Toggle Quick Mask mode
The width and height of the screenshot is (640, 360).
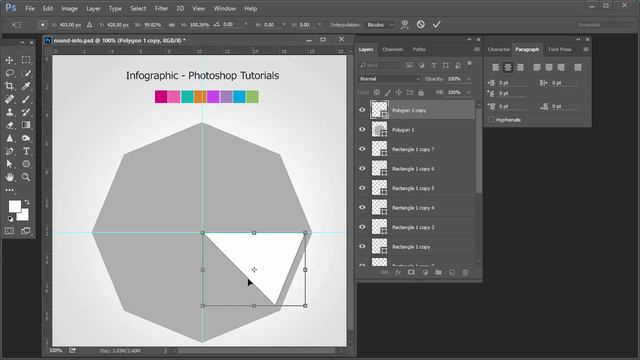point(9,231)
